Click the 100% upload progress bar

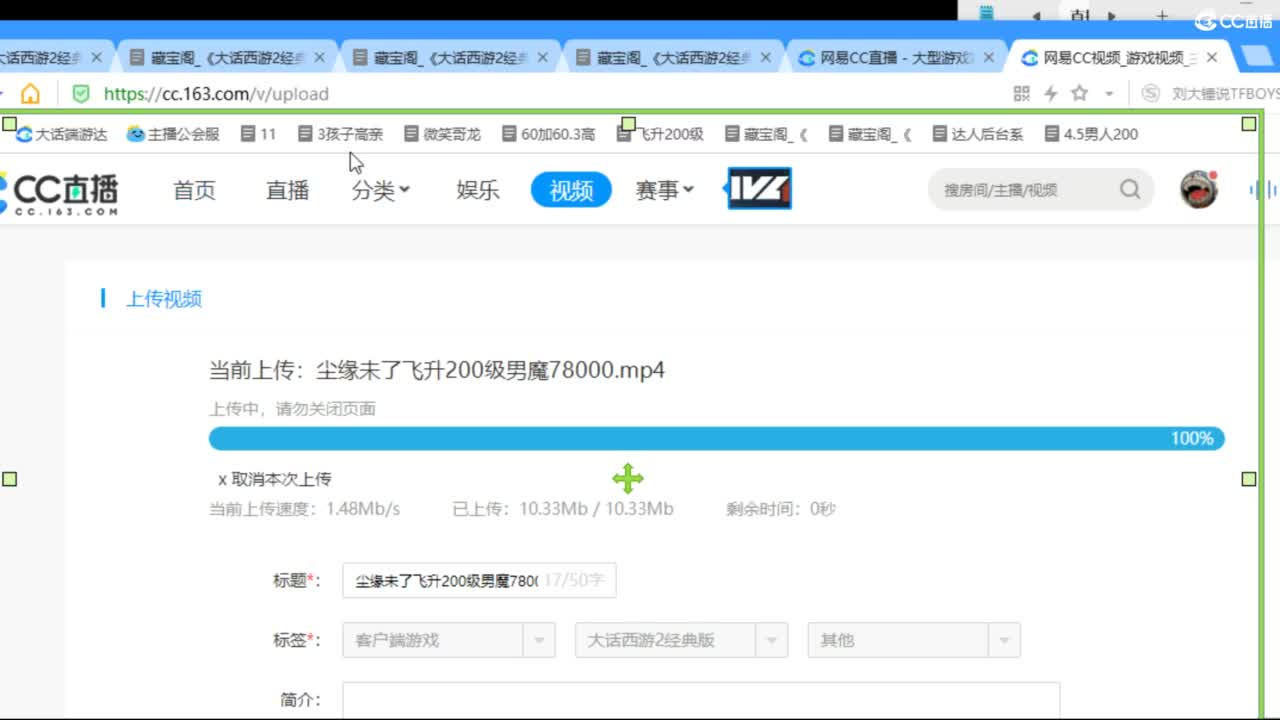(716, 438)
